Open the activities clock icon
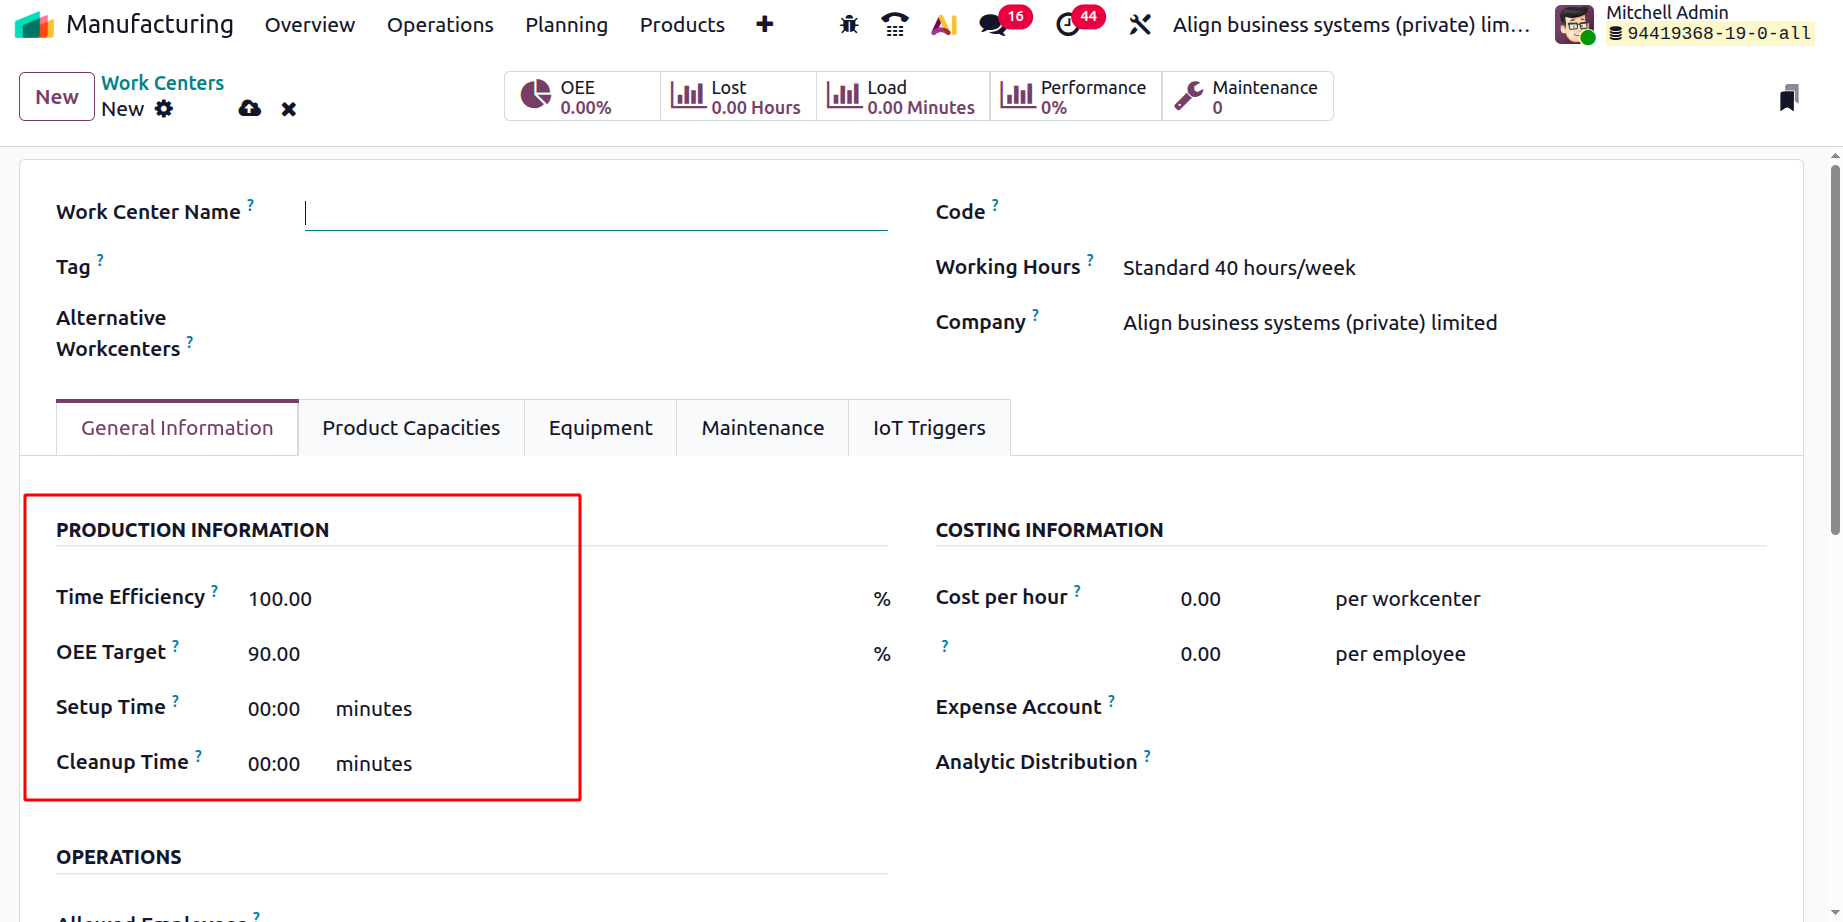The image size is (1843, 922). pyautogui.click(x=1068, y=24)
